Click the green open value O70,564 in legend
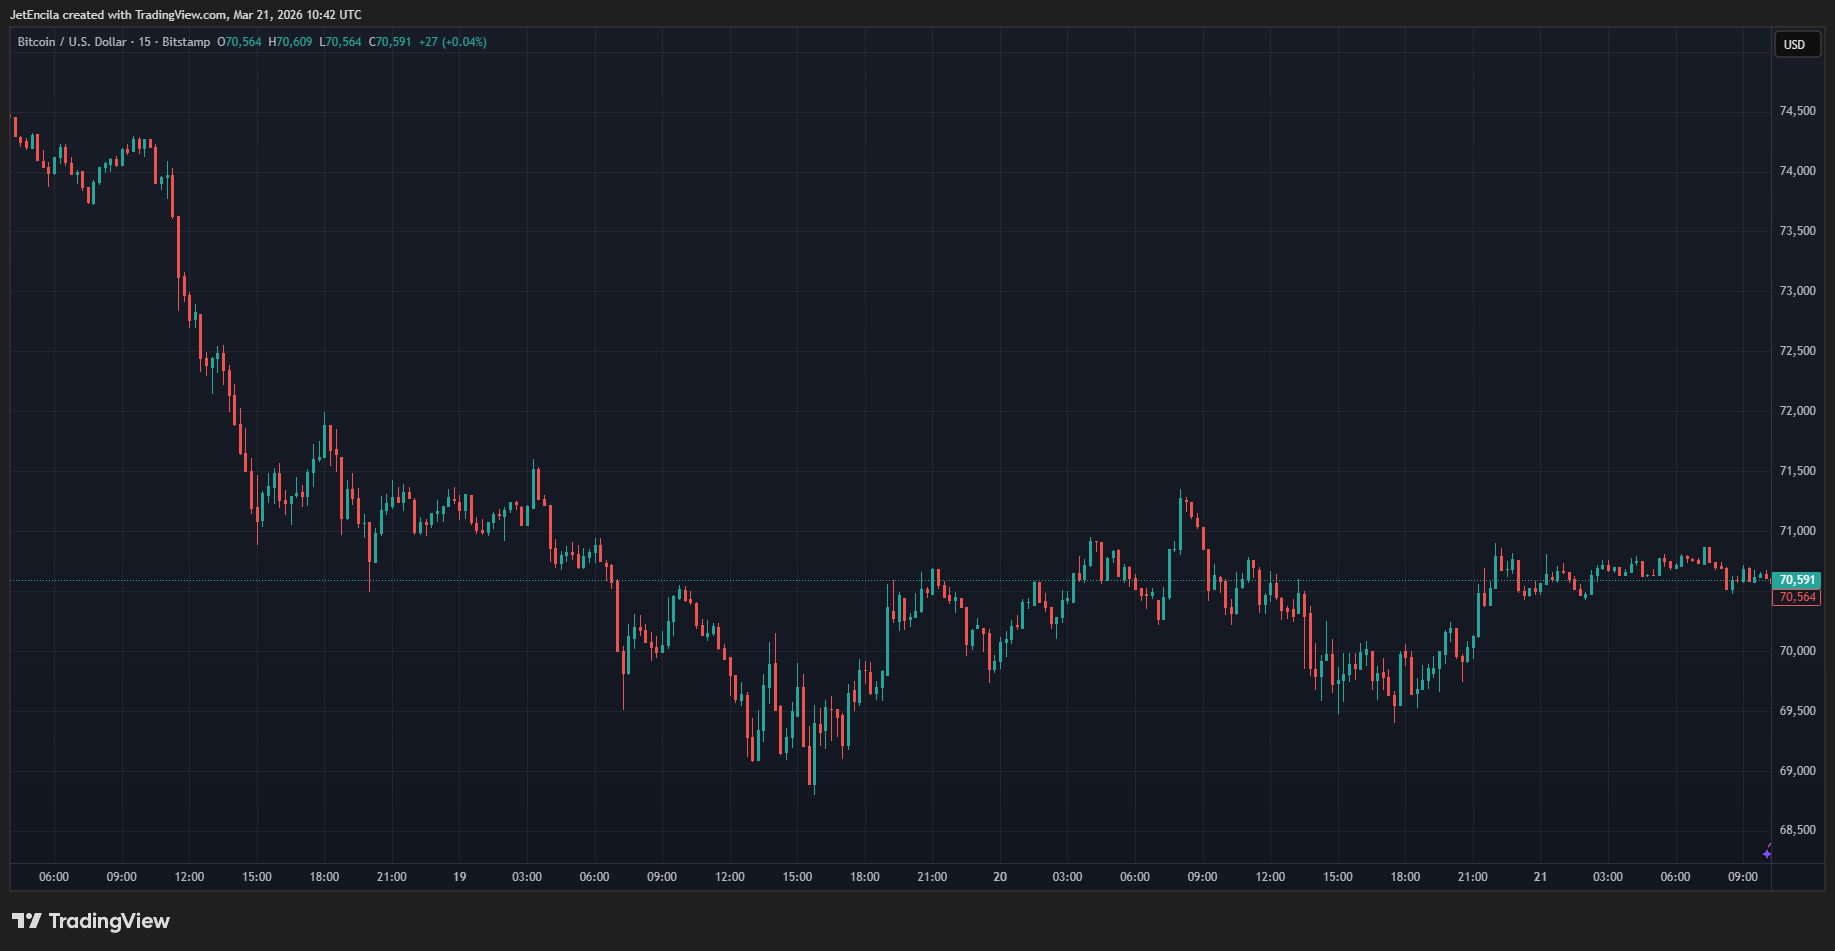This screenshot has width=1835, height=951. click(x=239, y=42)
